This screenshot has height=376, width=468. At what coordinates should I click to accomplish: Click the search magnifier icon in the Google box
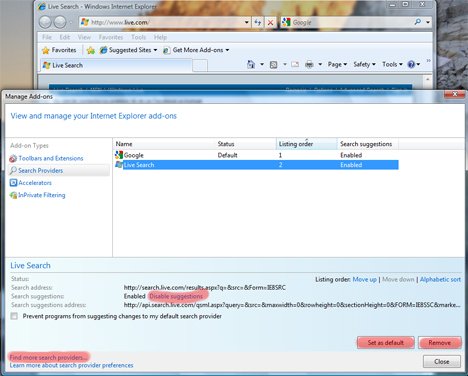(x=417, y=22)
